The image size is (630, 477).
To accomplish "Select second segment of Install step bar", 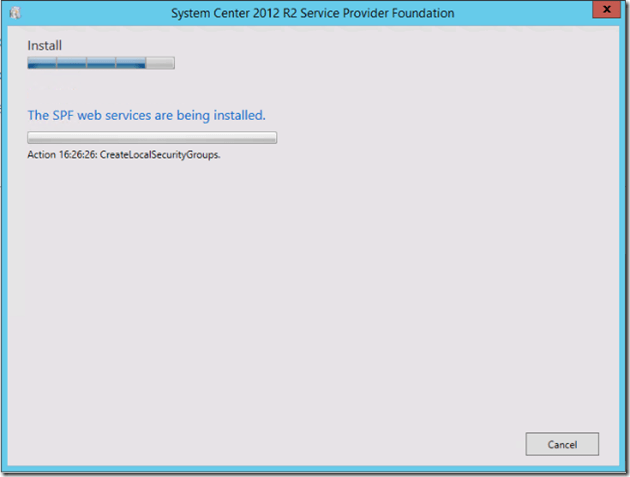I will click(72, 63).
